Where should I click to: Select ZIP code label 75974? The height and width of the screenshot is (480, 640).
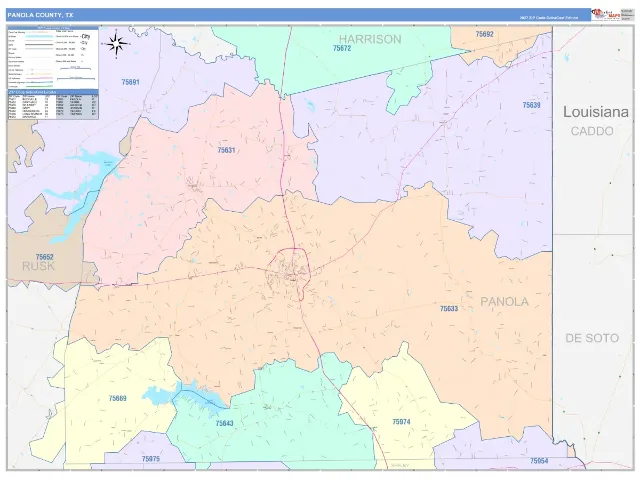[x=401, y=422]
